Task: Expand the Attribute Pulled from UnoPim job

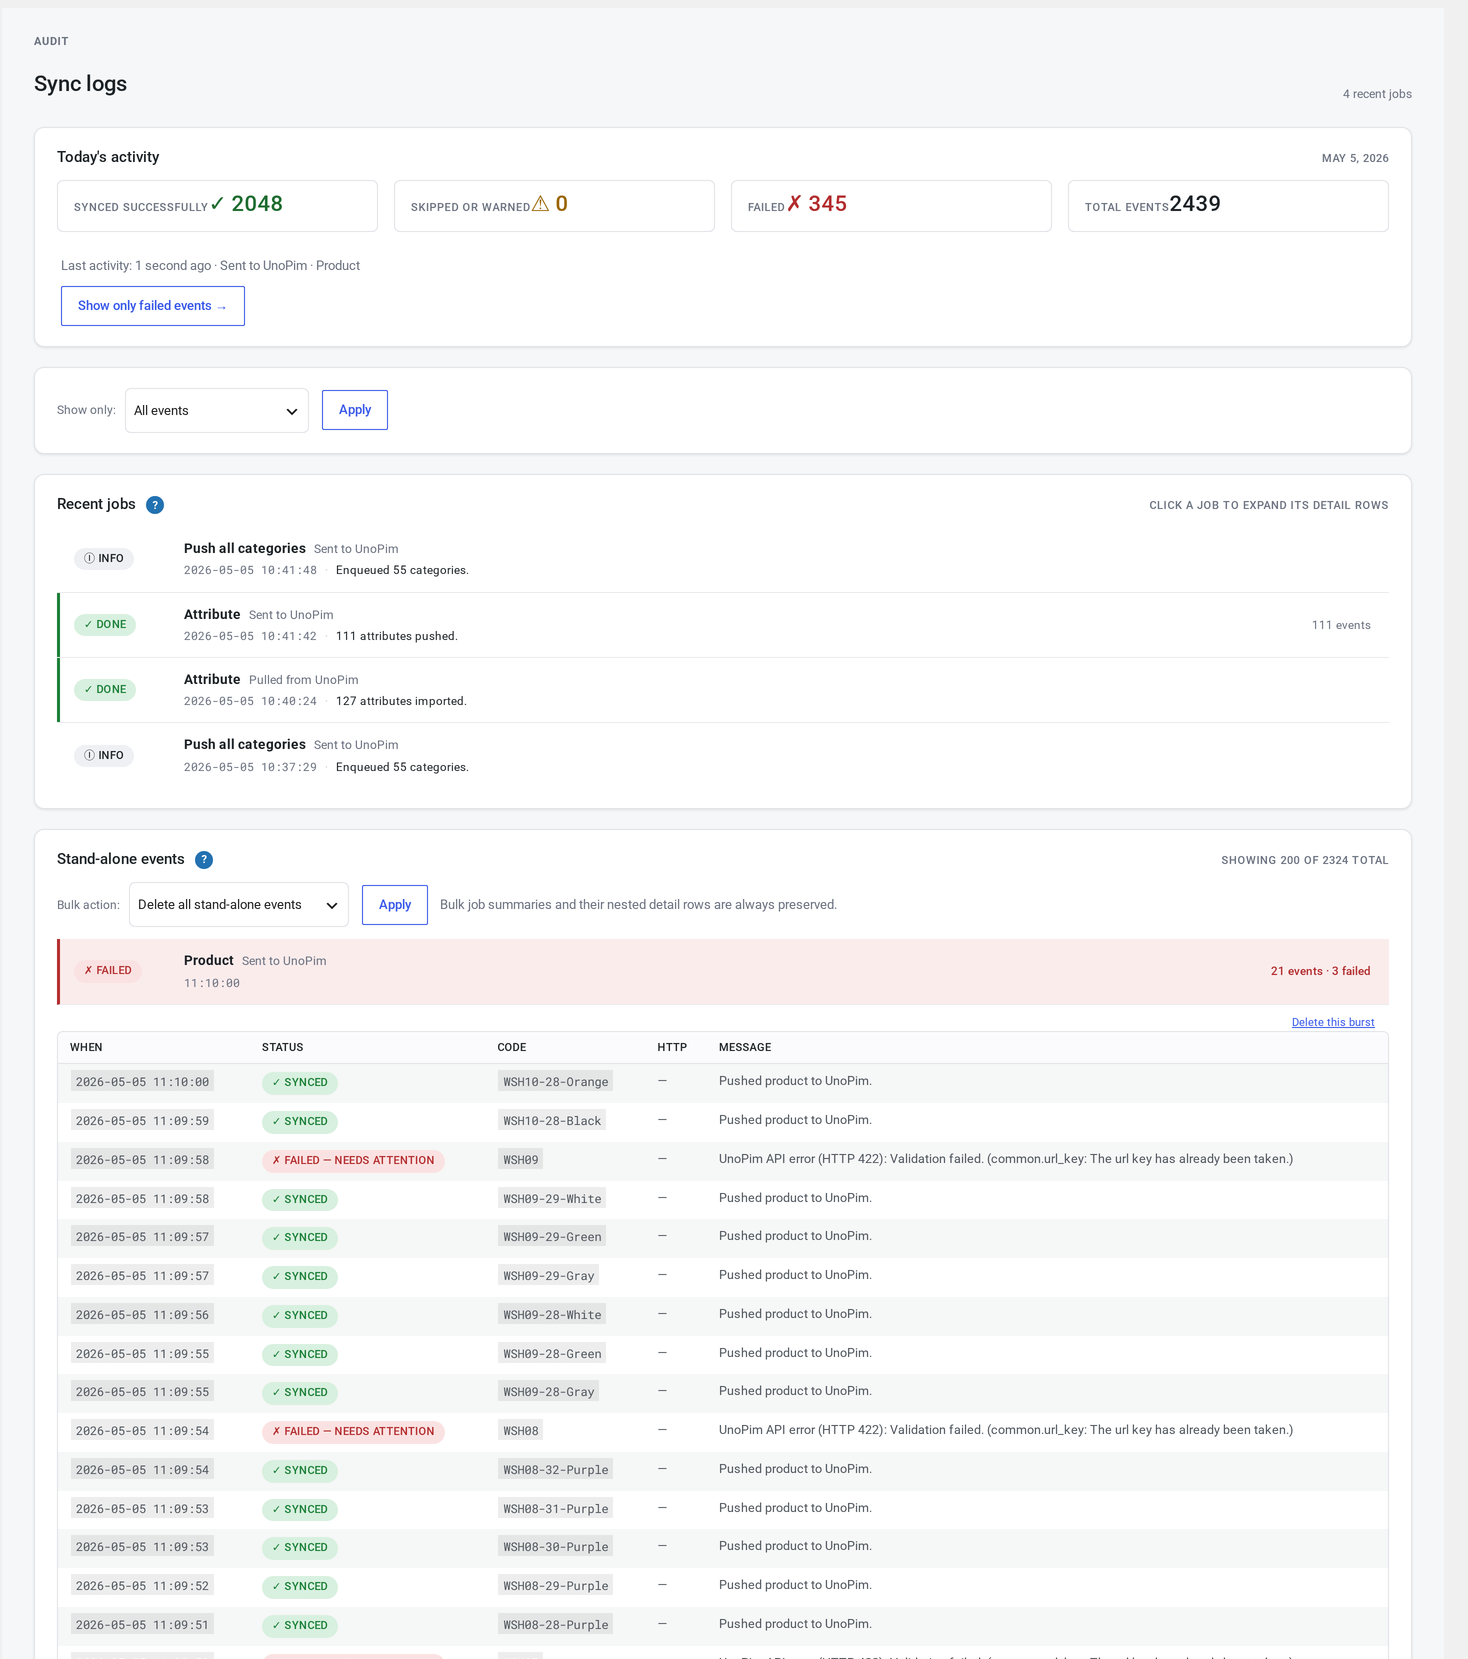Action: [723, 690]
